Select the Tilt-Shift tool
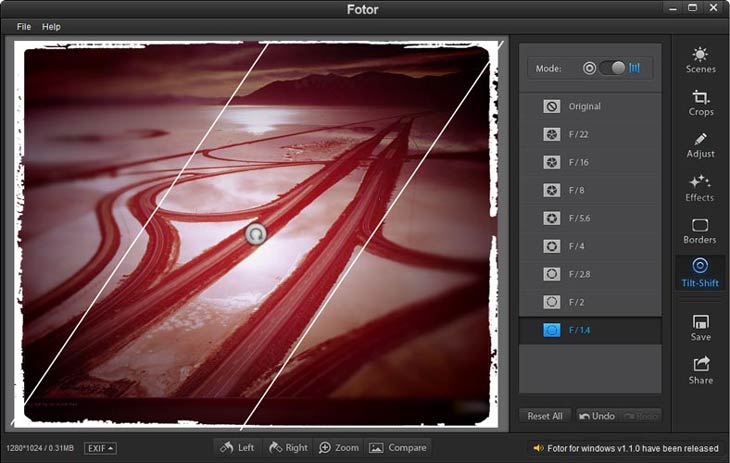The image size is (730, 463). pyautogui.click(x=700, y=273)
